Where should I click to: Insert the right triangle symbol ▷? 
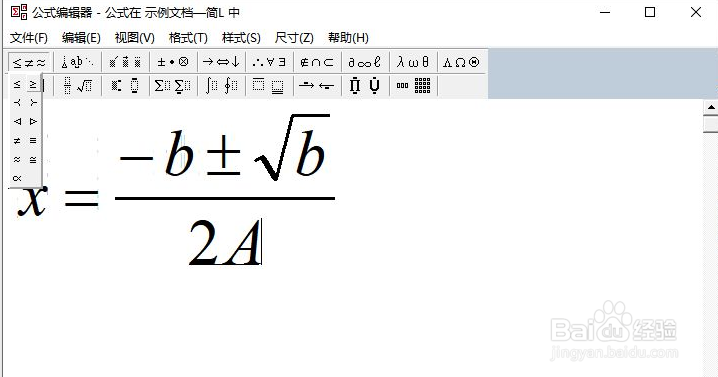pos(33,121)
